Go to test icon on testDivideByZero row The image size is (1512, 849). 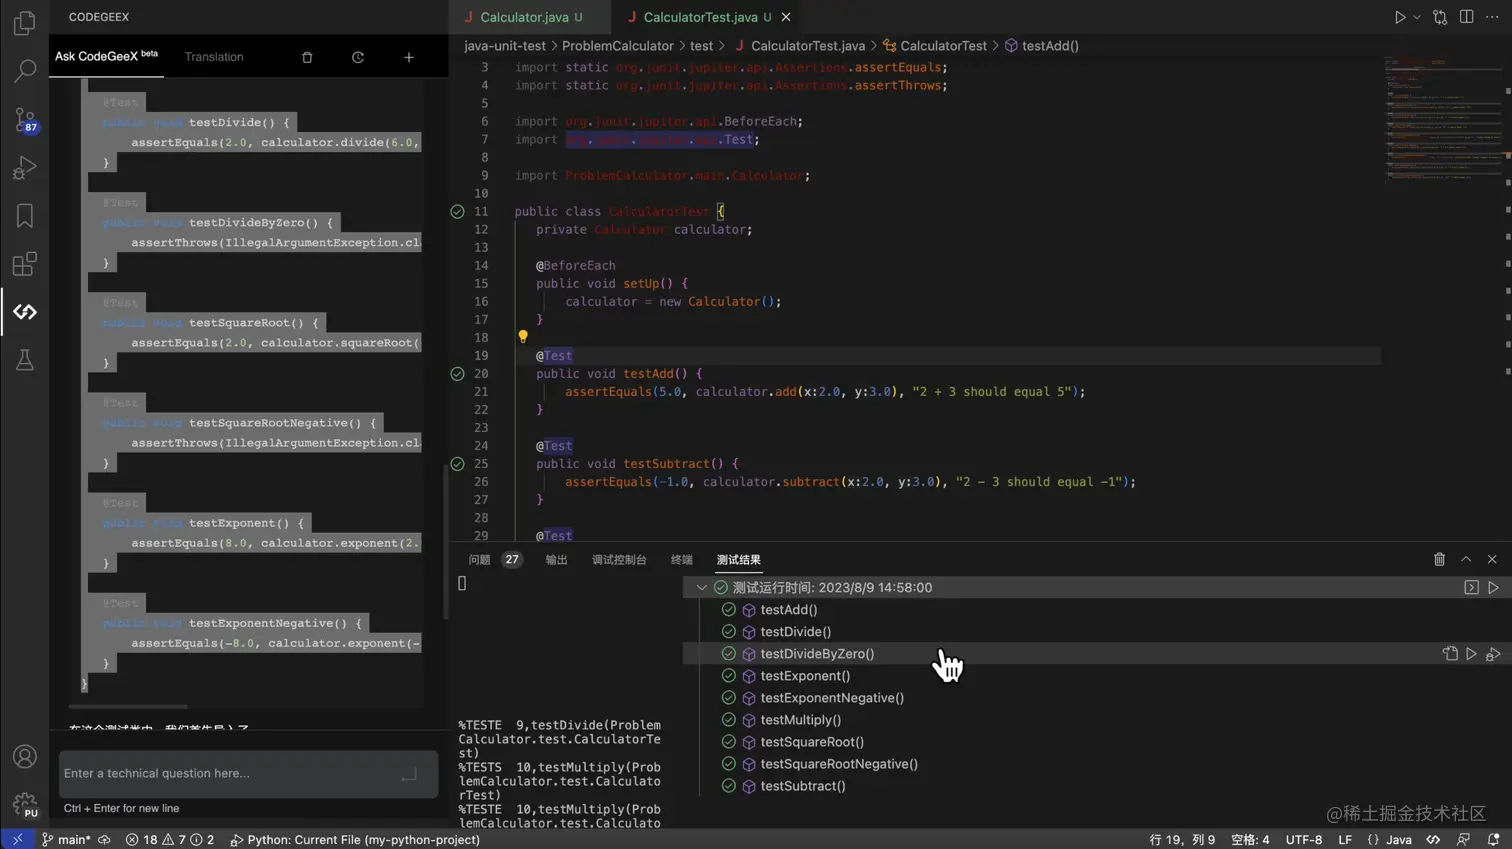click(x=1450, y=654)
